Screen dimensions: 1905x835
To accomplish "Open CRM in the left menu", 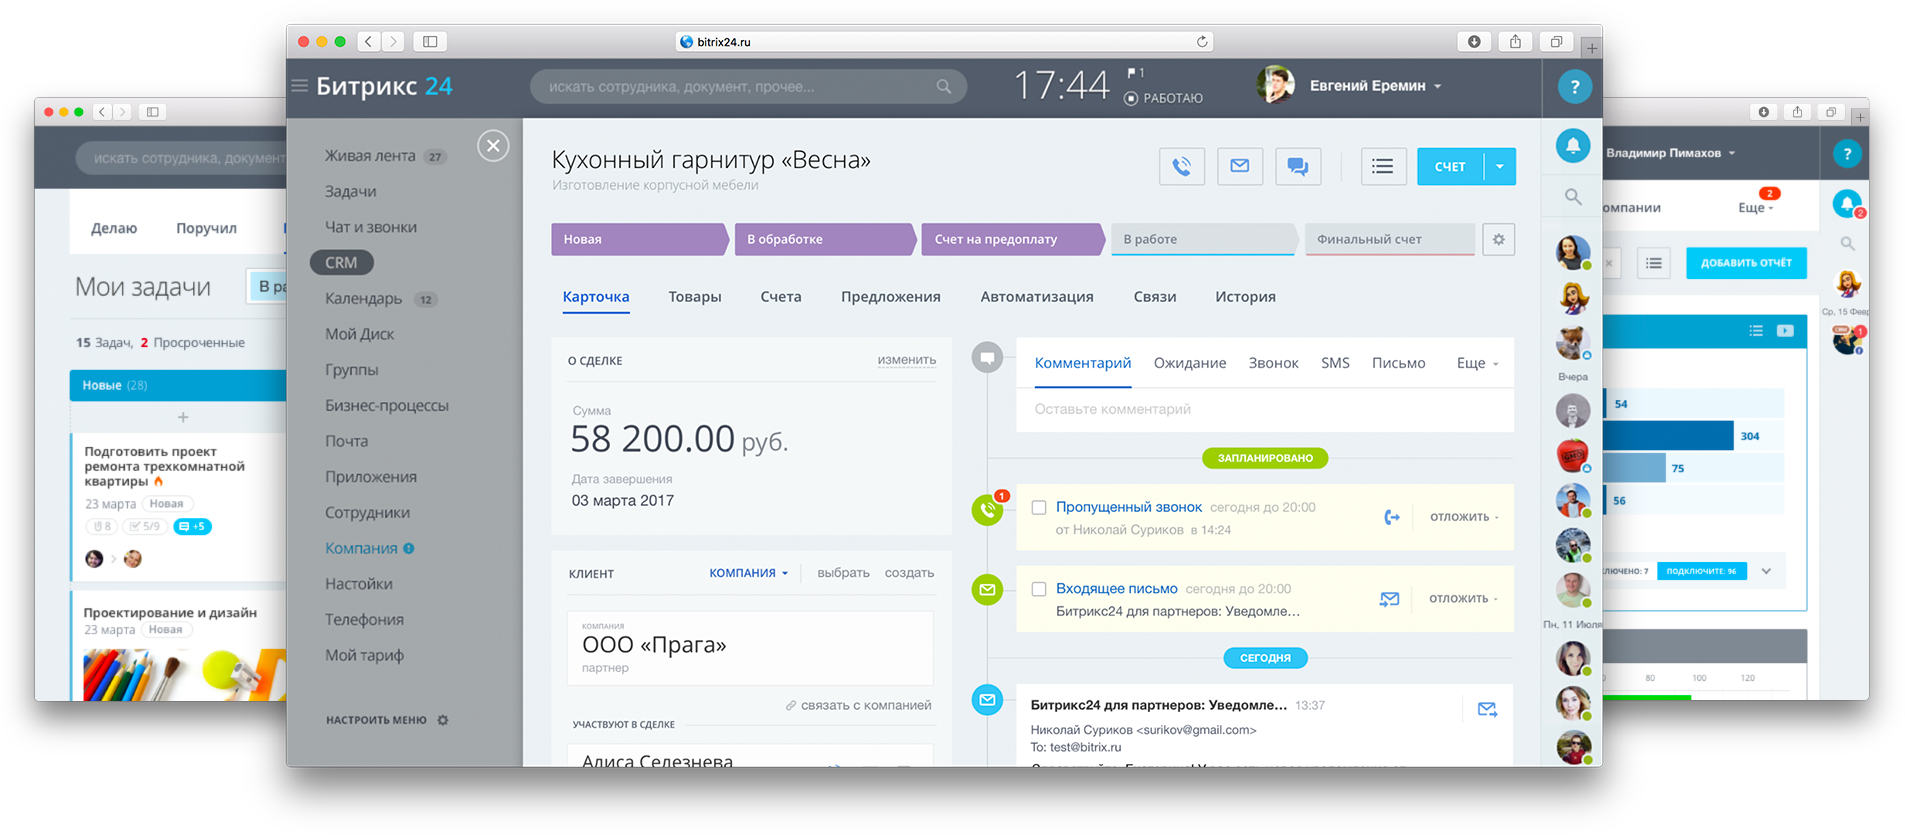I will [341, 262].
